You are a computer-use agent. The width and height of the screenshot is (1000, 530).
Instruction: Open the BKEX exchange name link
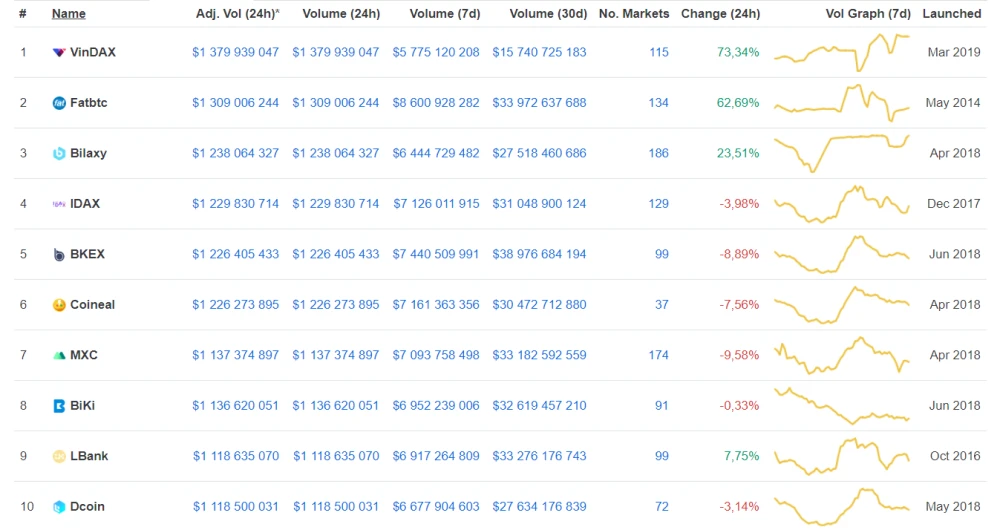[87, 254]
